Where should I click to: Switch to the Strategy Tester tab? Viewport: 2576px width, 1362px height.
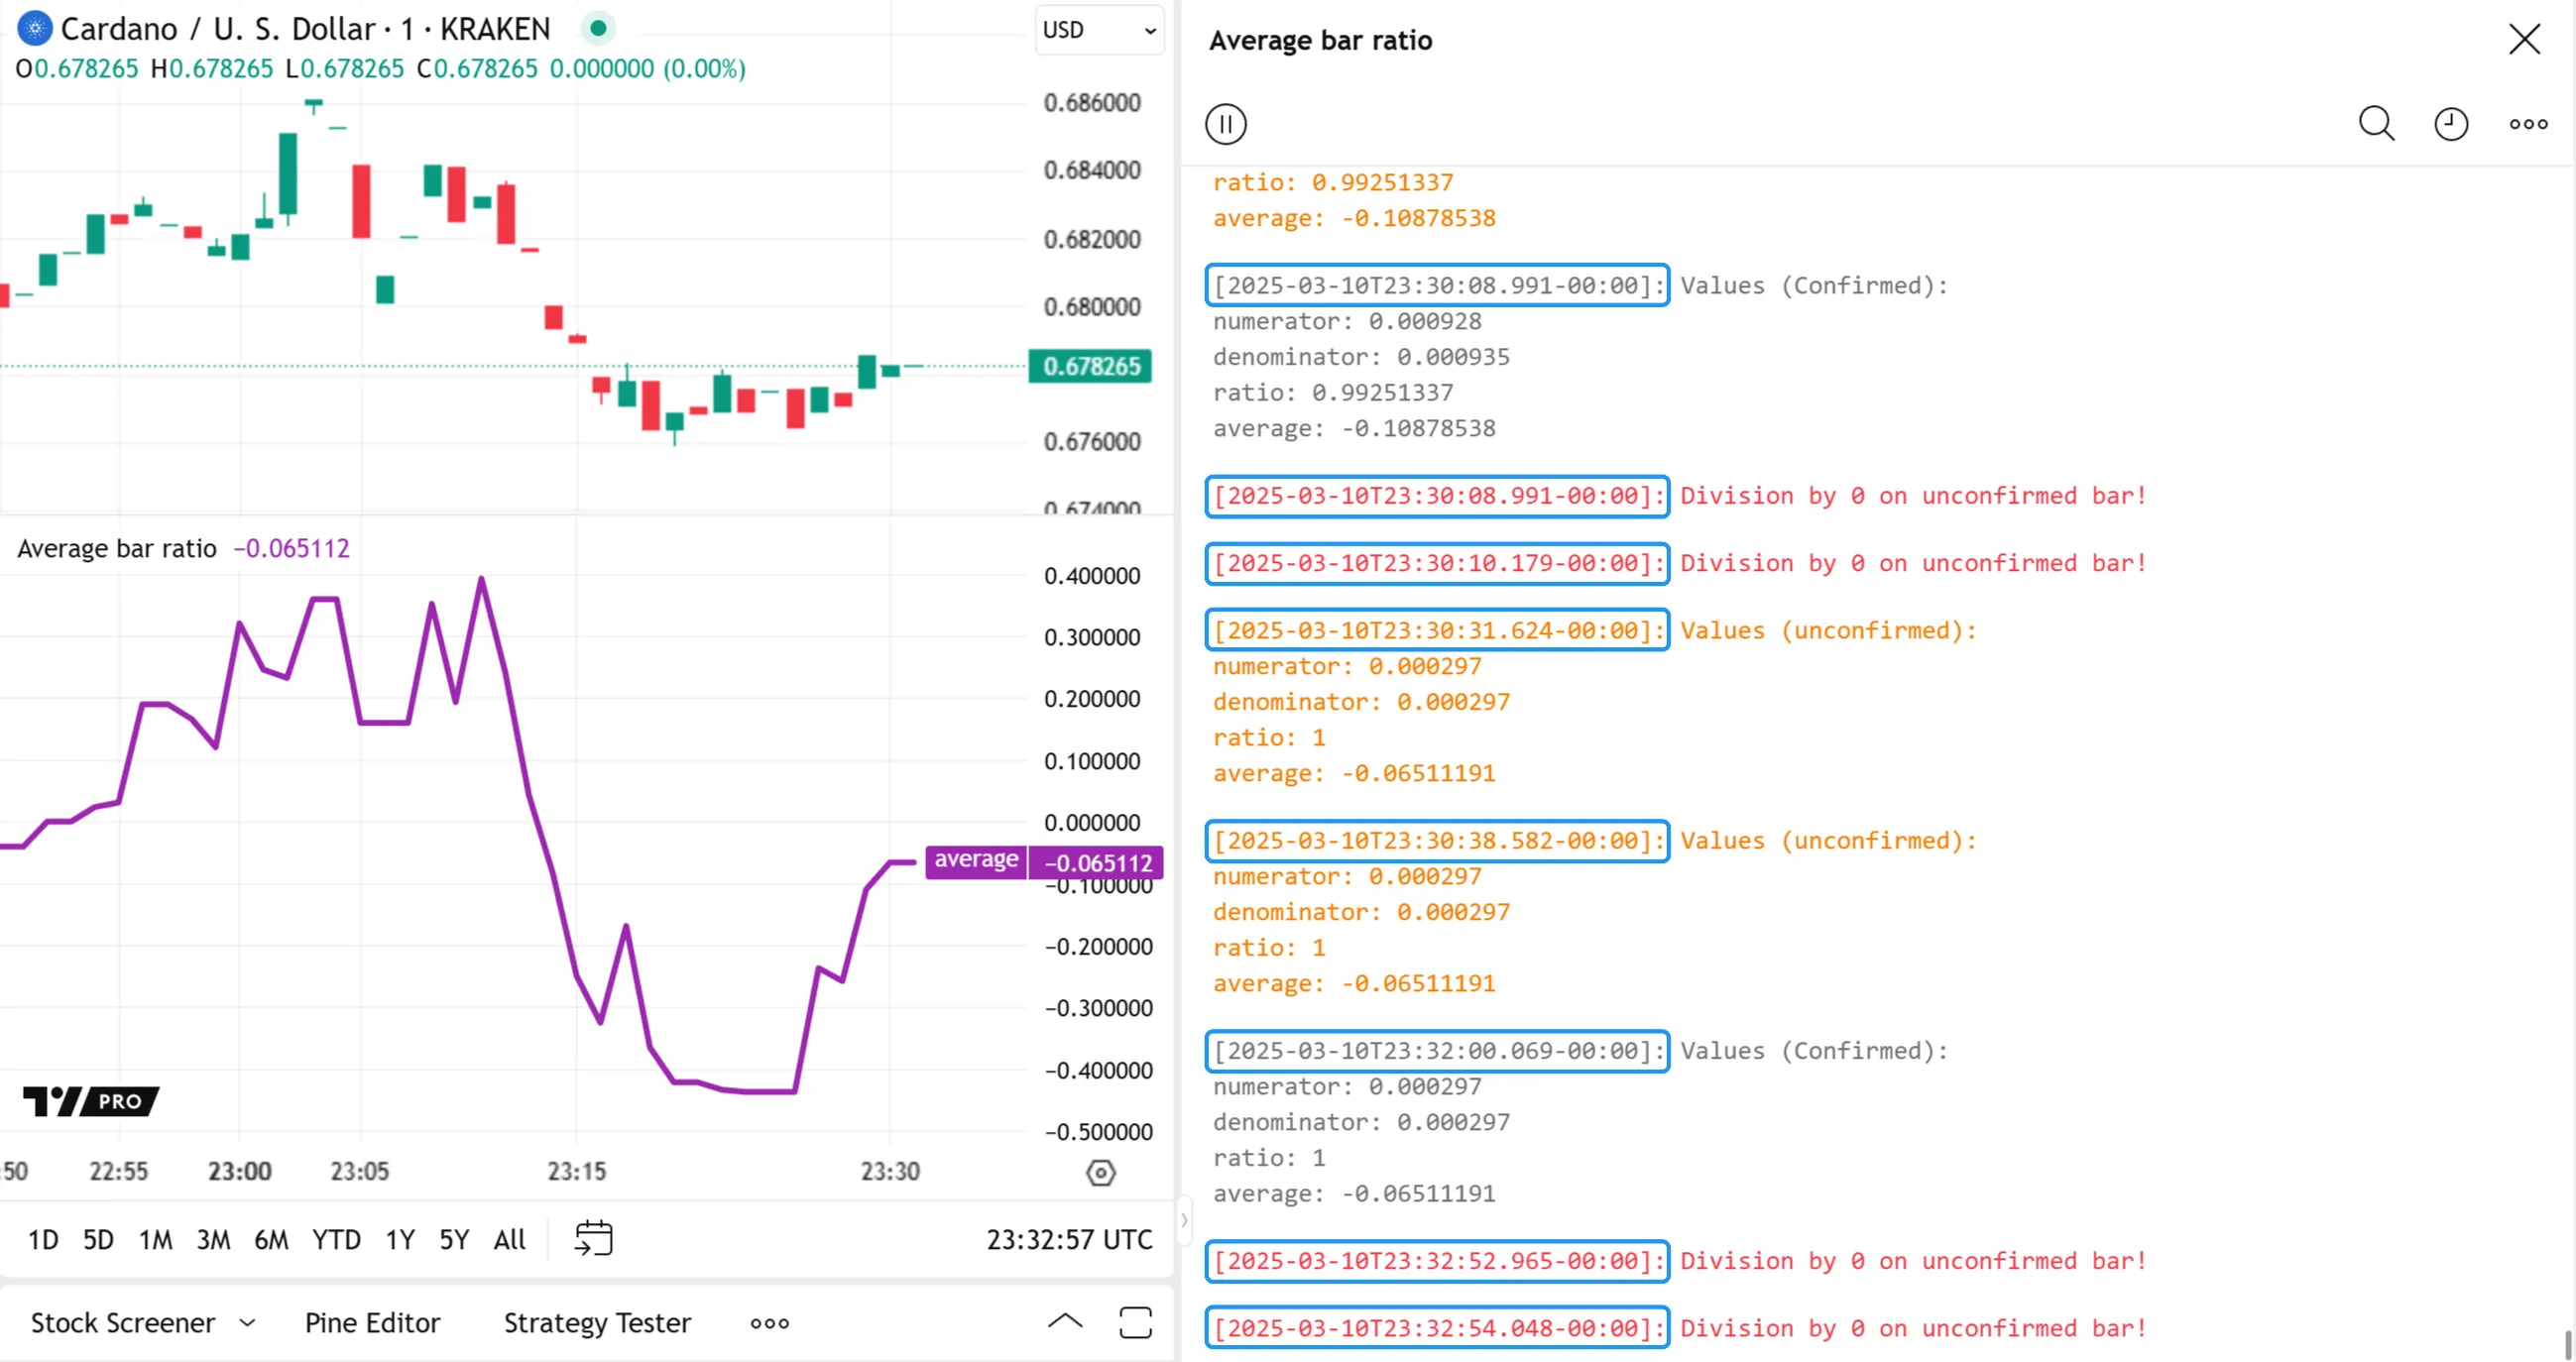tap(597, 1323)
